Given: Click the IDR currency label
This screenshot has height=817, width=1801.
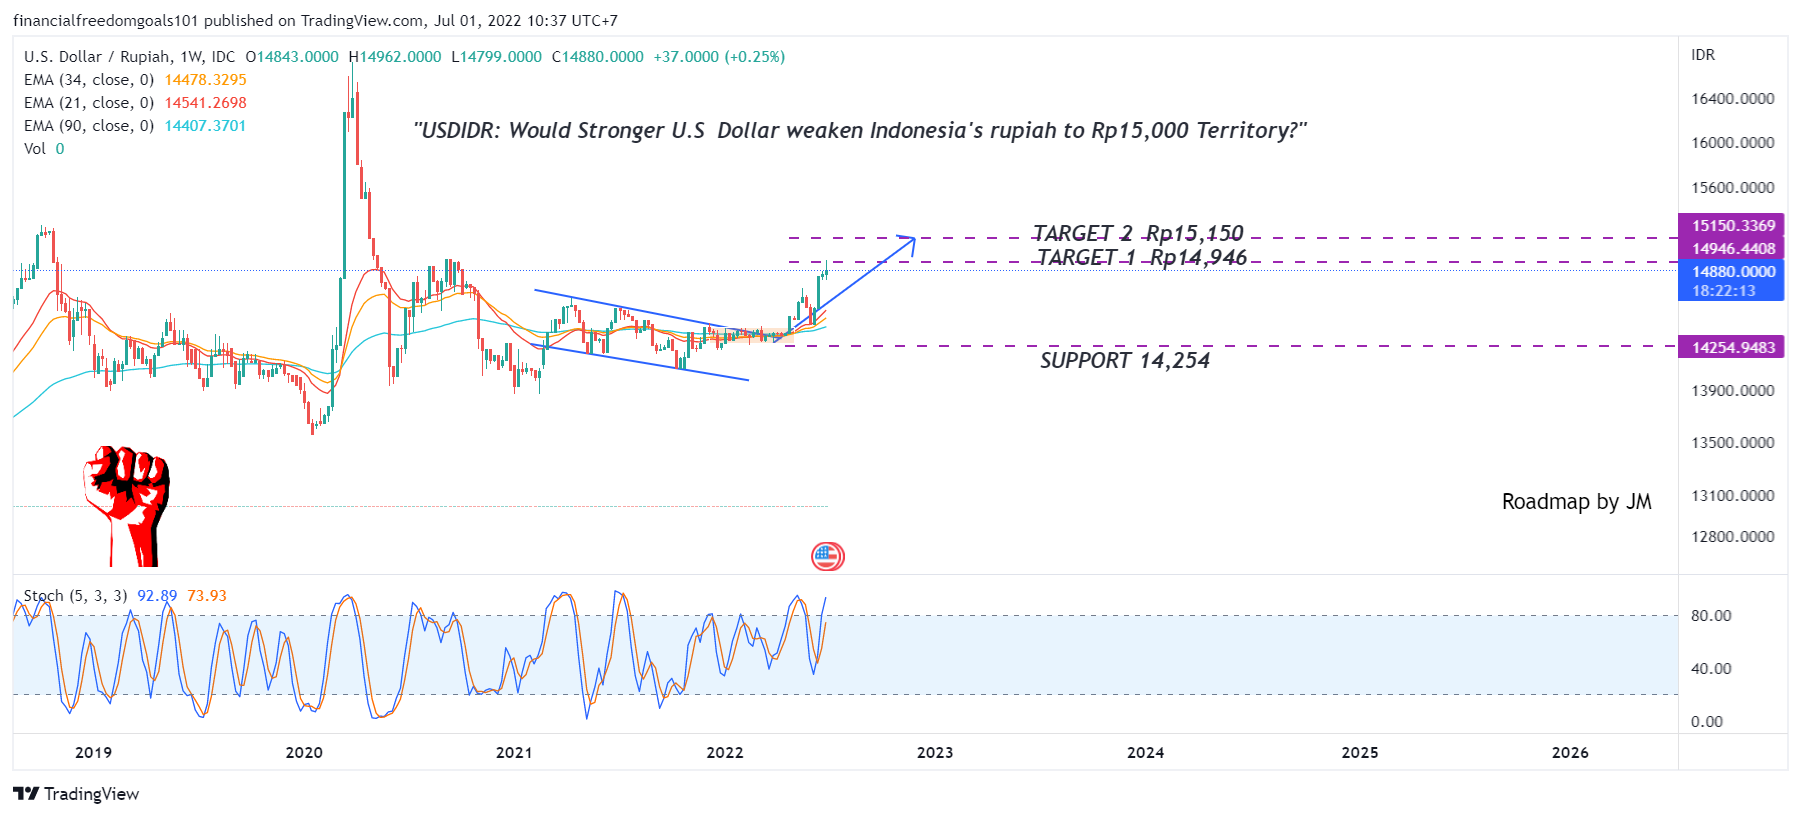Looking at the screenshot, I should (1703, 55).
